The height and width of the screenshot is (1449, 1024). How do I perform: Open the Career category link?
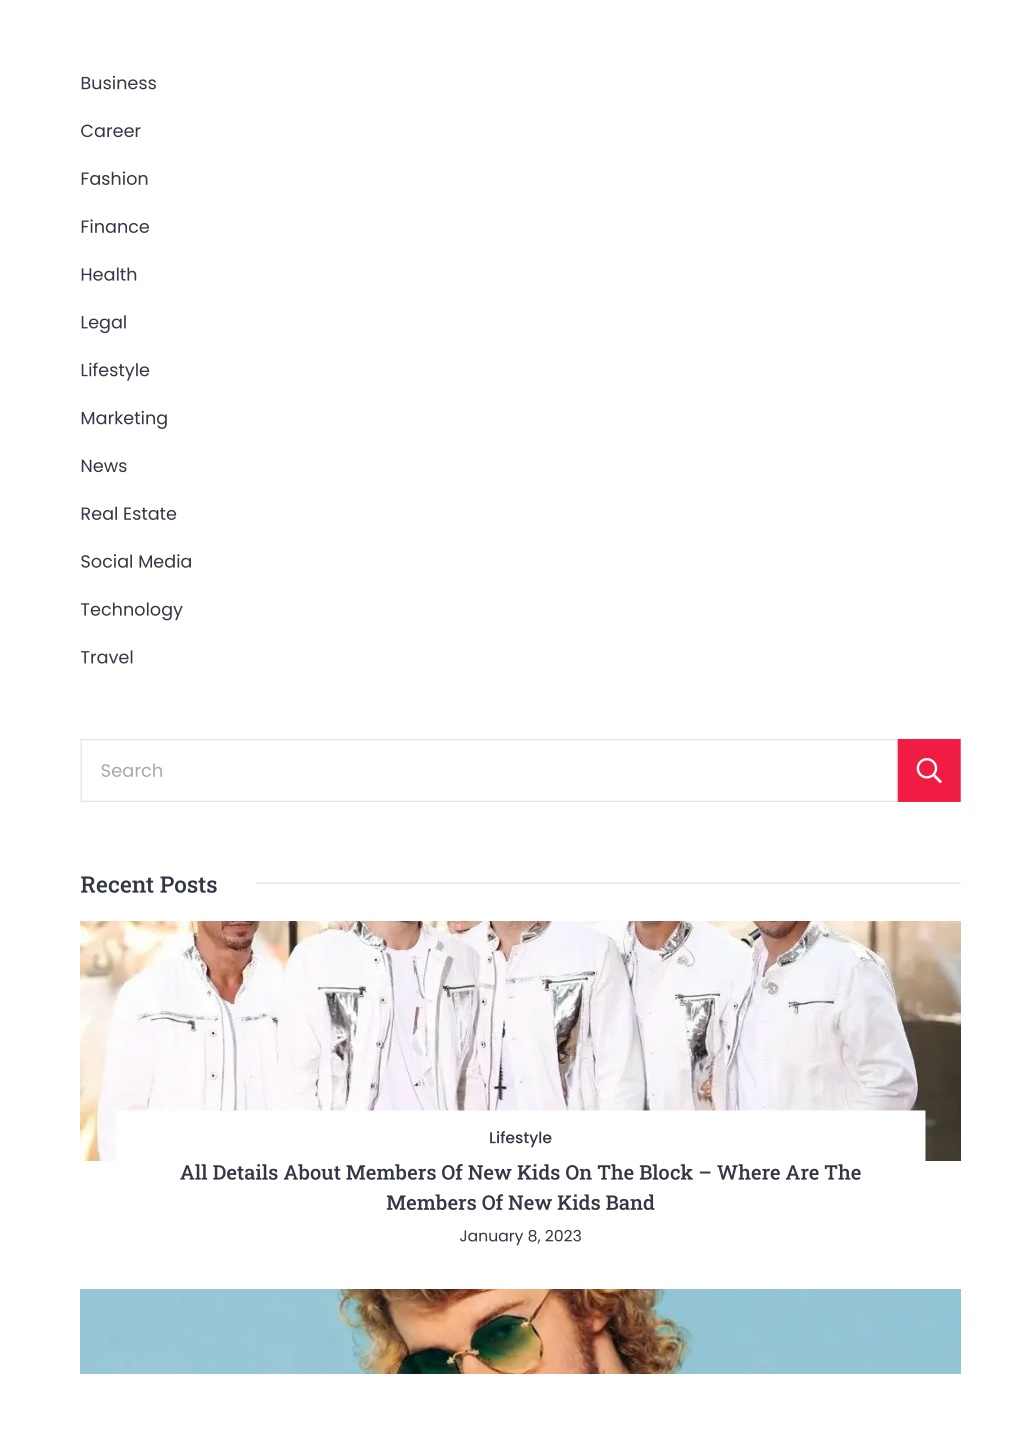pos(110,131)
